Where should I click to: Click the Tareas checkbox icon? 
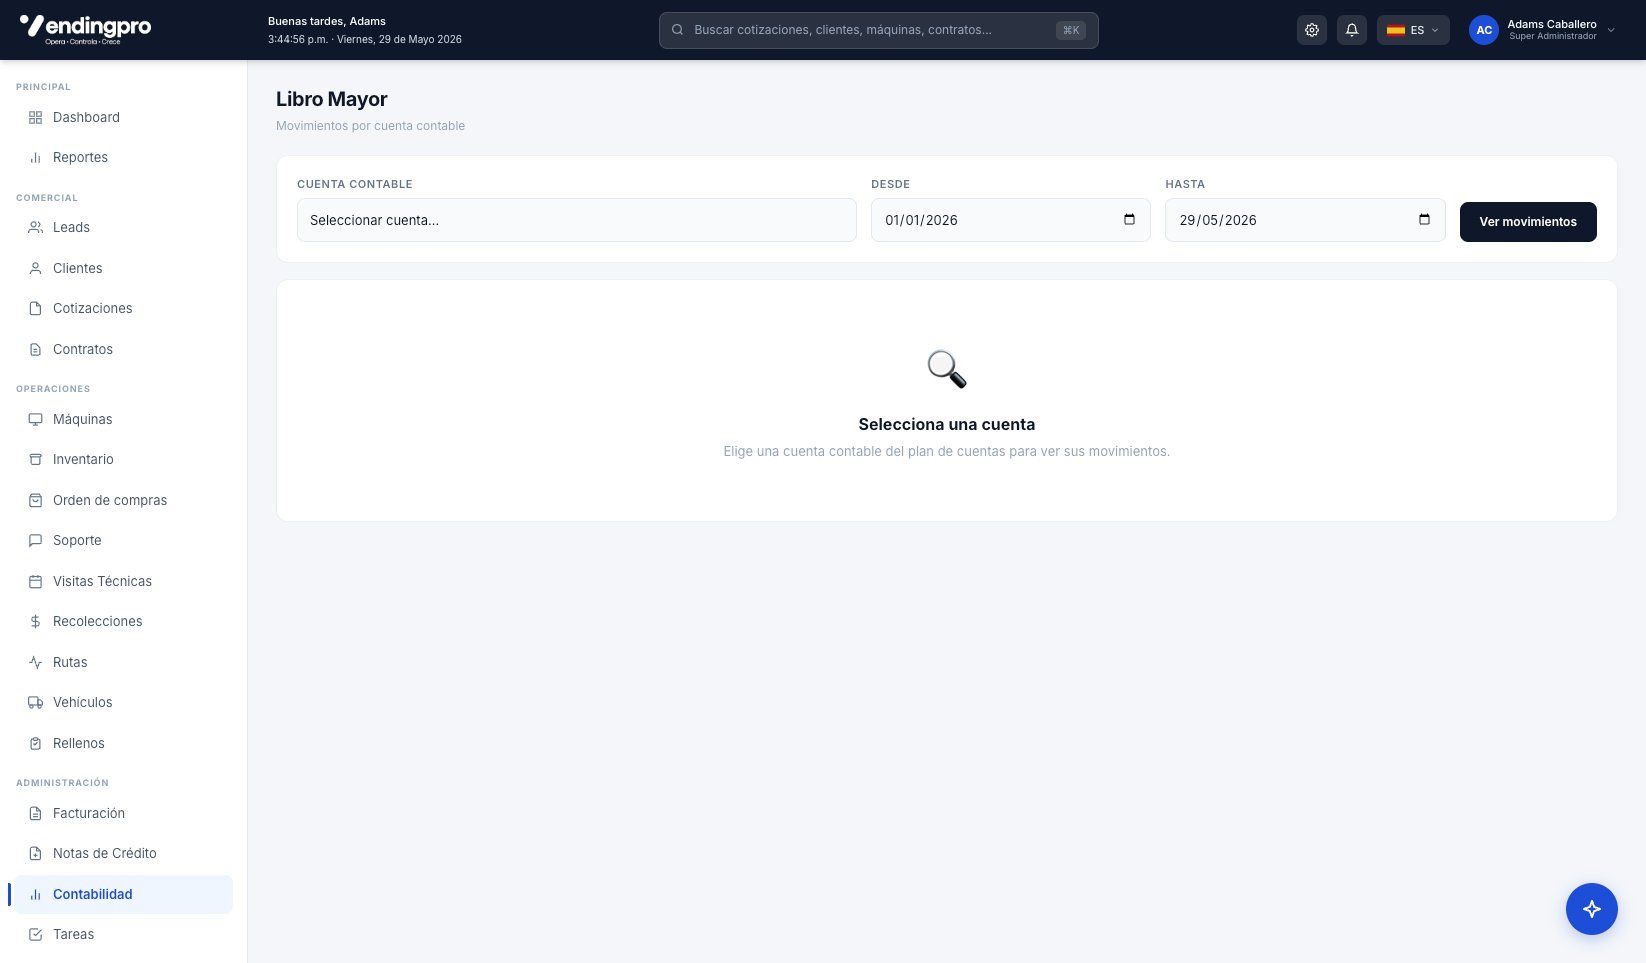coord(35,935)
